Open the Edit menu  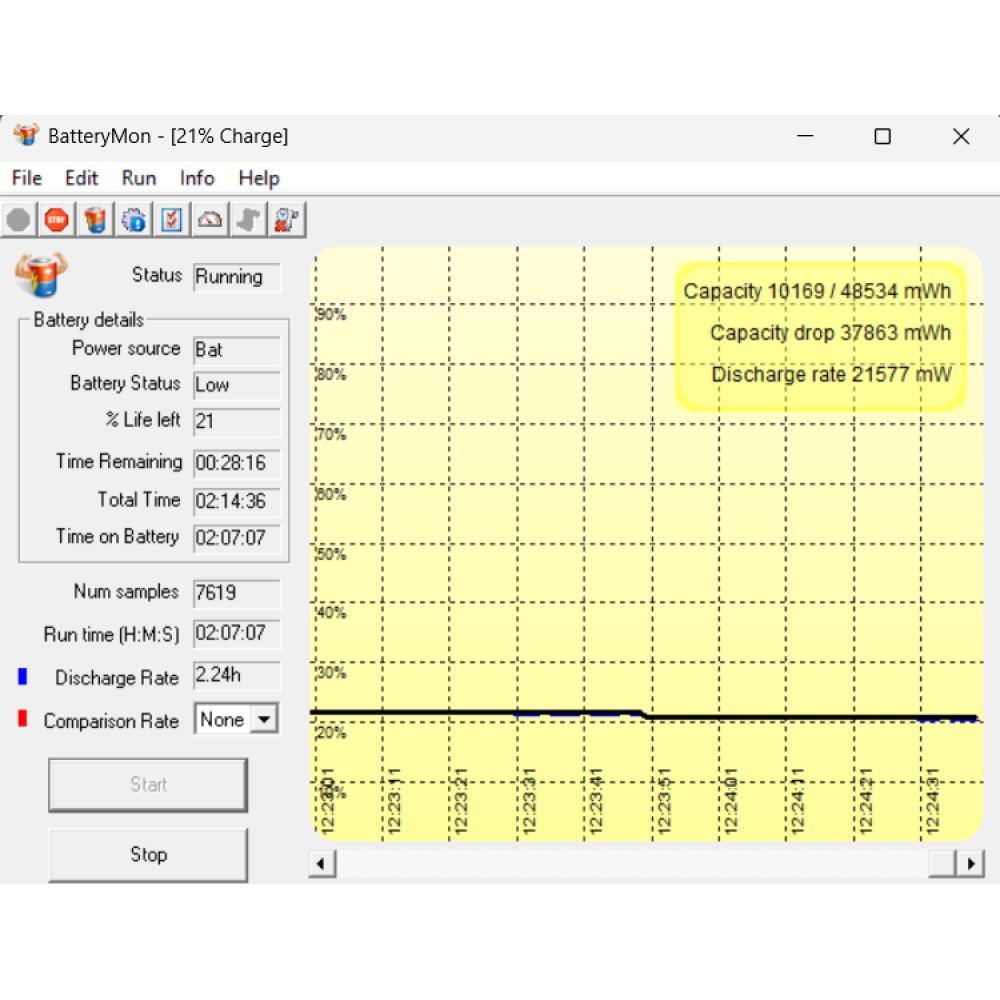click(x=81, y=178)
